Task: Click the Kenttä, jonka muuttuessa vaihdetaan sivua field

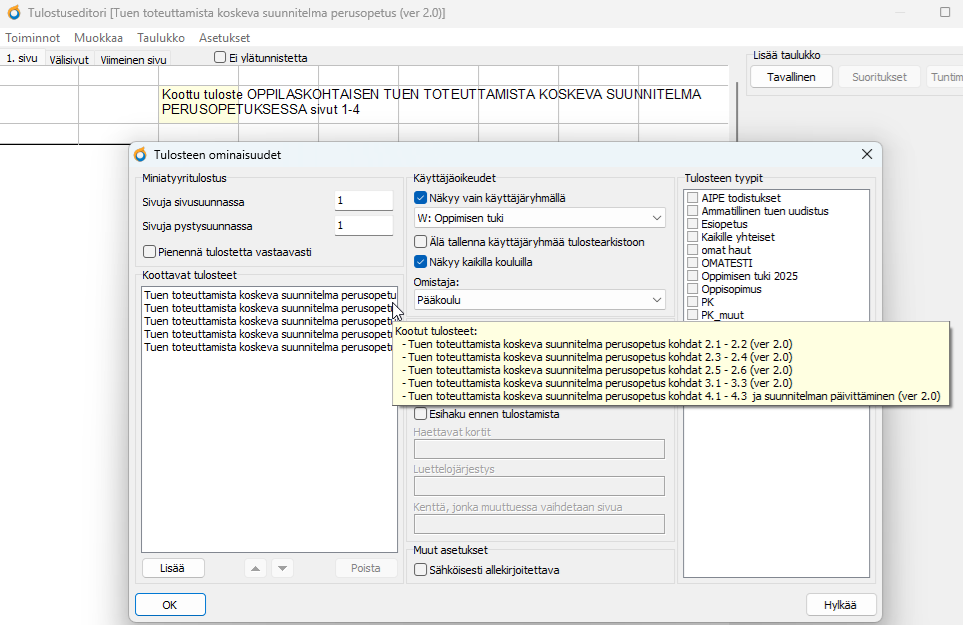Action: click(x=539, y=524)
